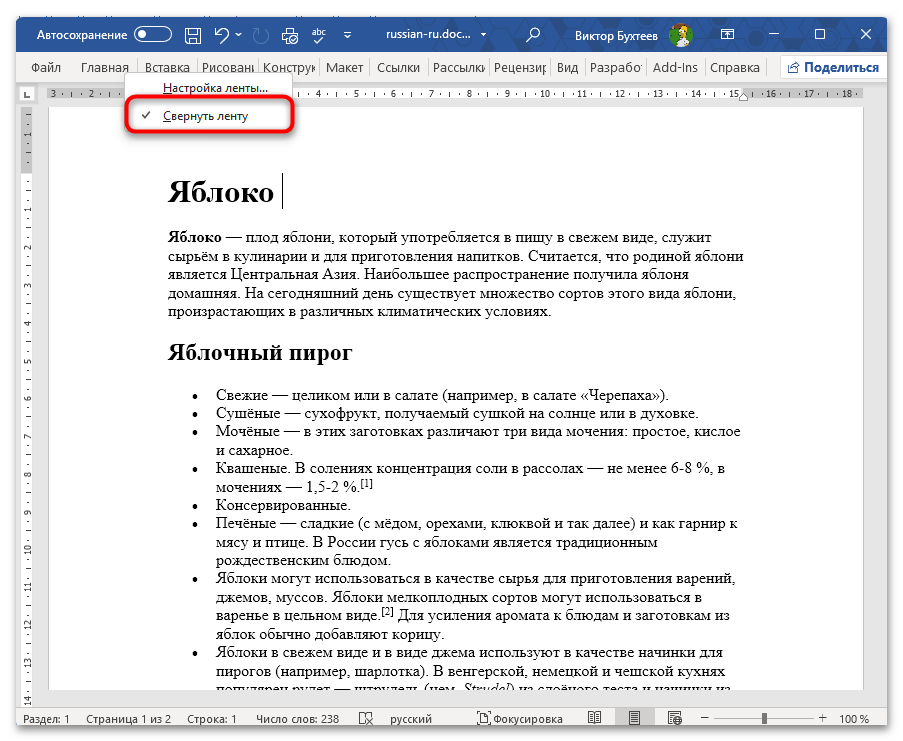Click the Консервированные bullet line
903x741 pixels.
click(x=283, y=505)
